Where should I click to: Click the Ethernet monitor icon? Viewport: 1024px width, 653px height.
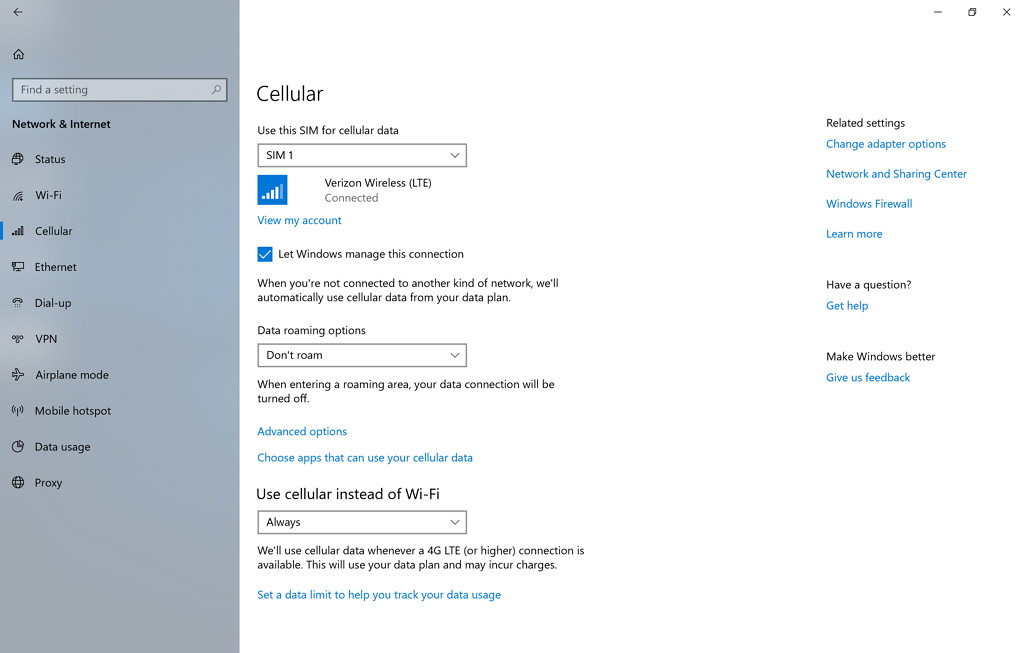(x=18, y=266)
